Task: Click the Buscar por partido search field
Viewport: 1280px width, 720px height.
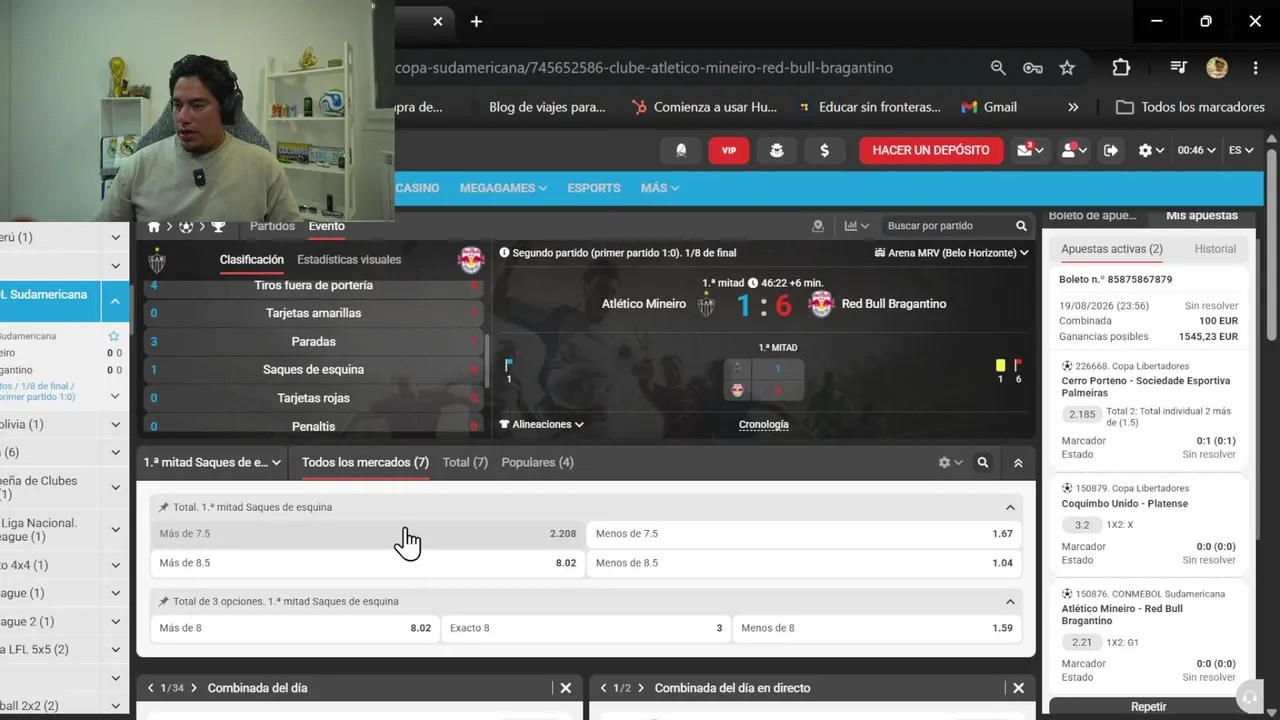Action: point(947,226)
